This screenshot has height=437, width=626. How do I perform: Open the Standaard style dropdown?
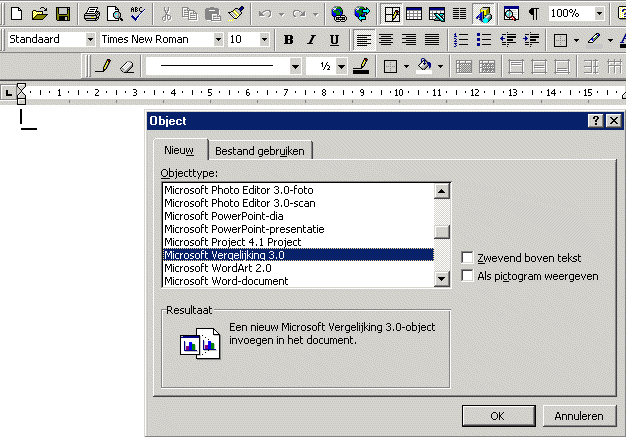[x=90, y=40]
